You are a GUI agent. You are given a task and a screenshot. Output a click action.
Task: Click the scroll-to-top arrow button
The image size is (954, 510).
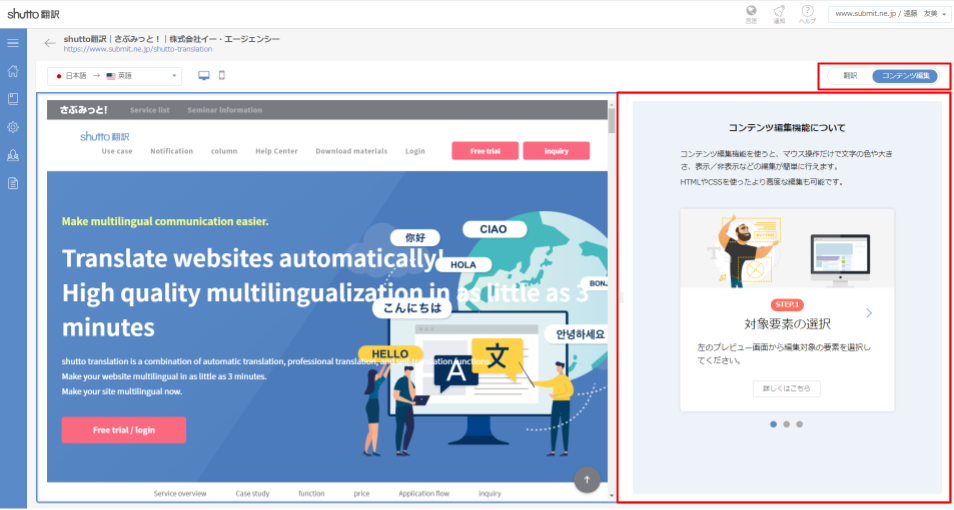point(587,480)
